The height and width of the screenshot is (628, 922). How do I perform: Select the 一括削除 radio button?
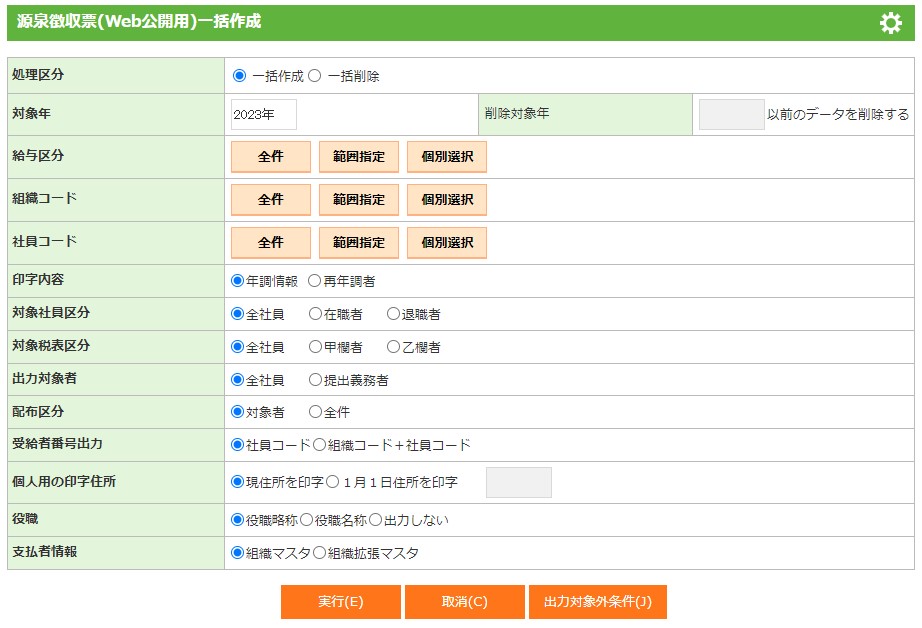pyautogui.click(x=314, y=75)
